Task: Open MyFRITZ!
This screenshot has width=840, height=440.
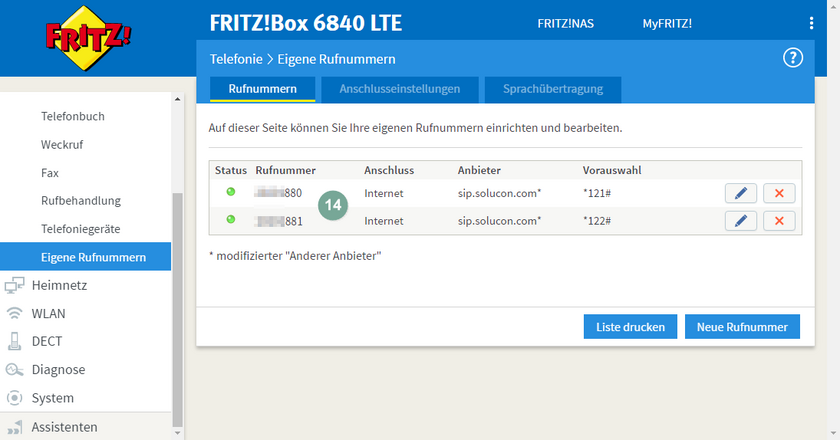Action: pos(667,24)
